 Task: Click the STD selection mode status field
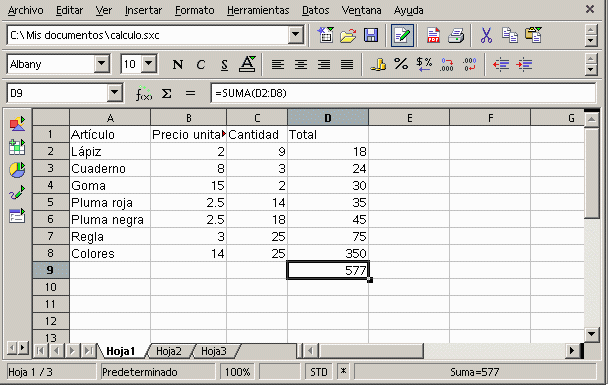[319, 372]
